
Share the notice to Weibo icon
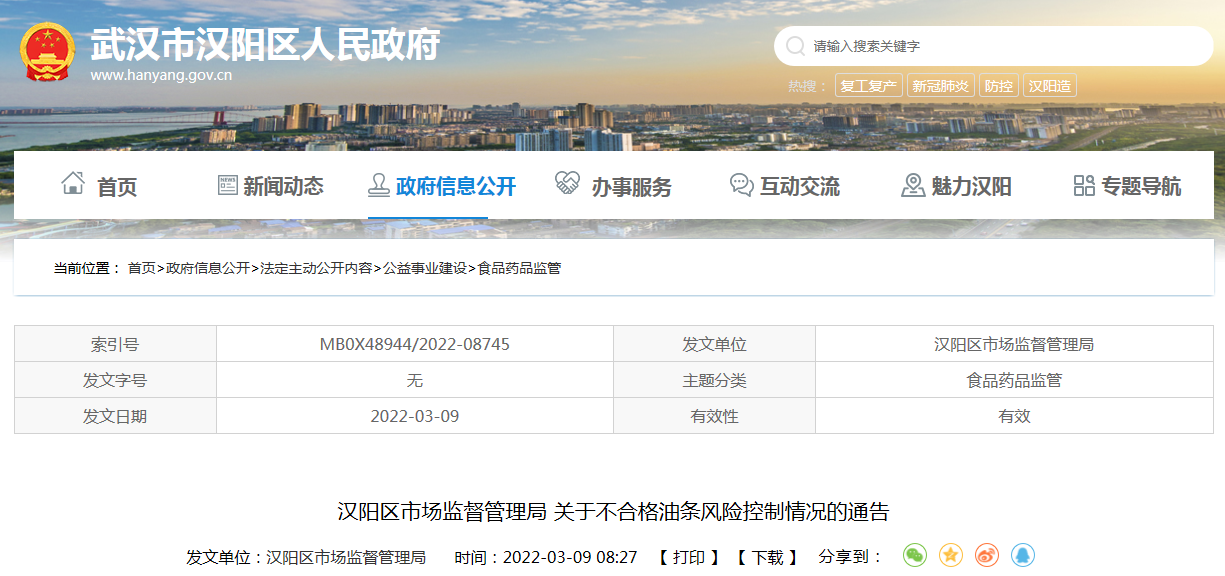click(987, 556)
